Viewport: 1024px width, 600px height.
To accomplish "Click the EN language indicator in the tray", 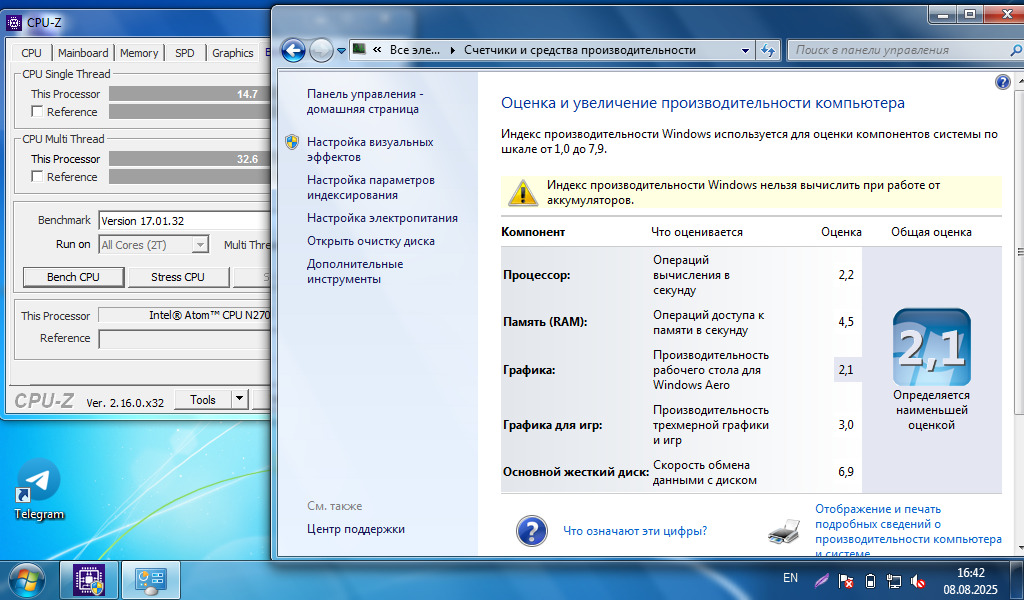I will (x=790, y=578).
